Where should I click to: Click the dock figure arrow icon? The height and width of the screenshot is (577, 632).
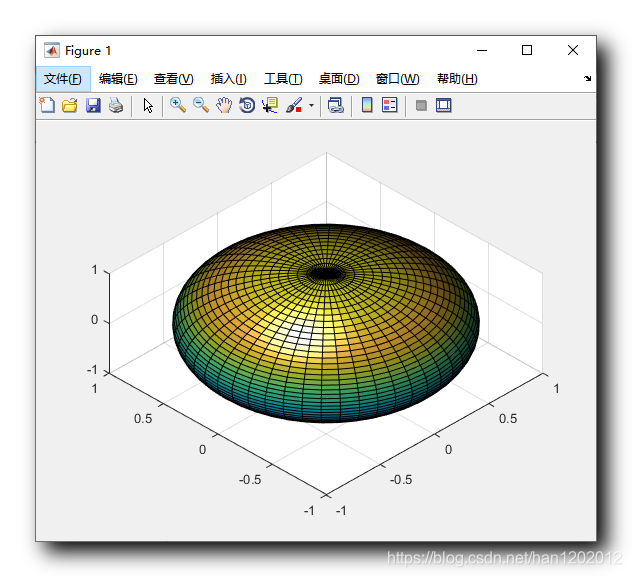(x=588, y=79)
